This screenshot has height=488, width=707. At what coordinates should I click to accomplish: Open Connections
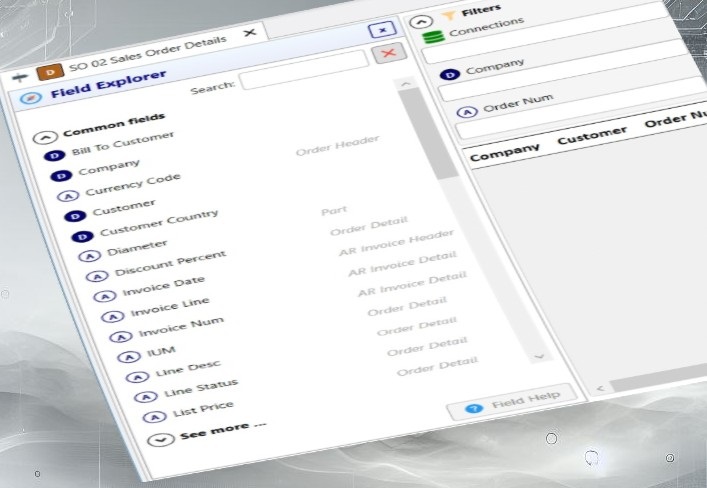tap(487, 27)
